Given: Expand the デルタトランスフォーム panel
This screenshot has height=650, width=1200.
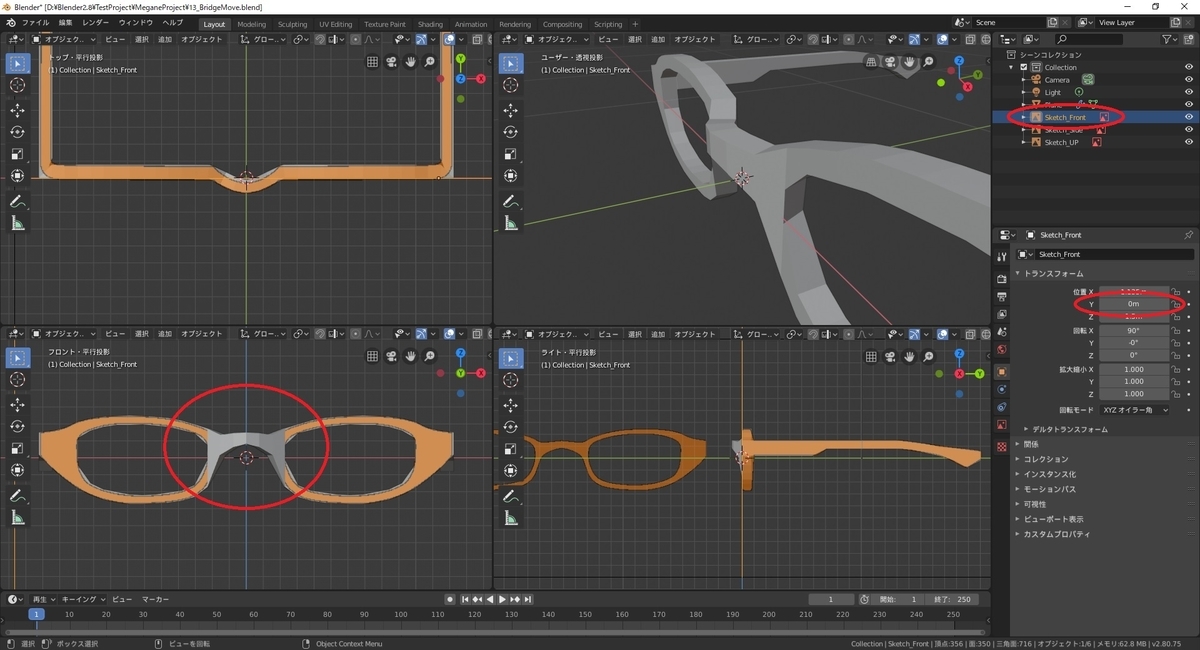Looking at the screenshot, I should coord(1069,429).
